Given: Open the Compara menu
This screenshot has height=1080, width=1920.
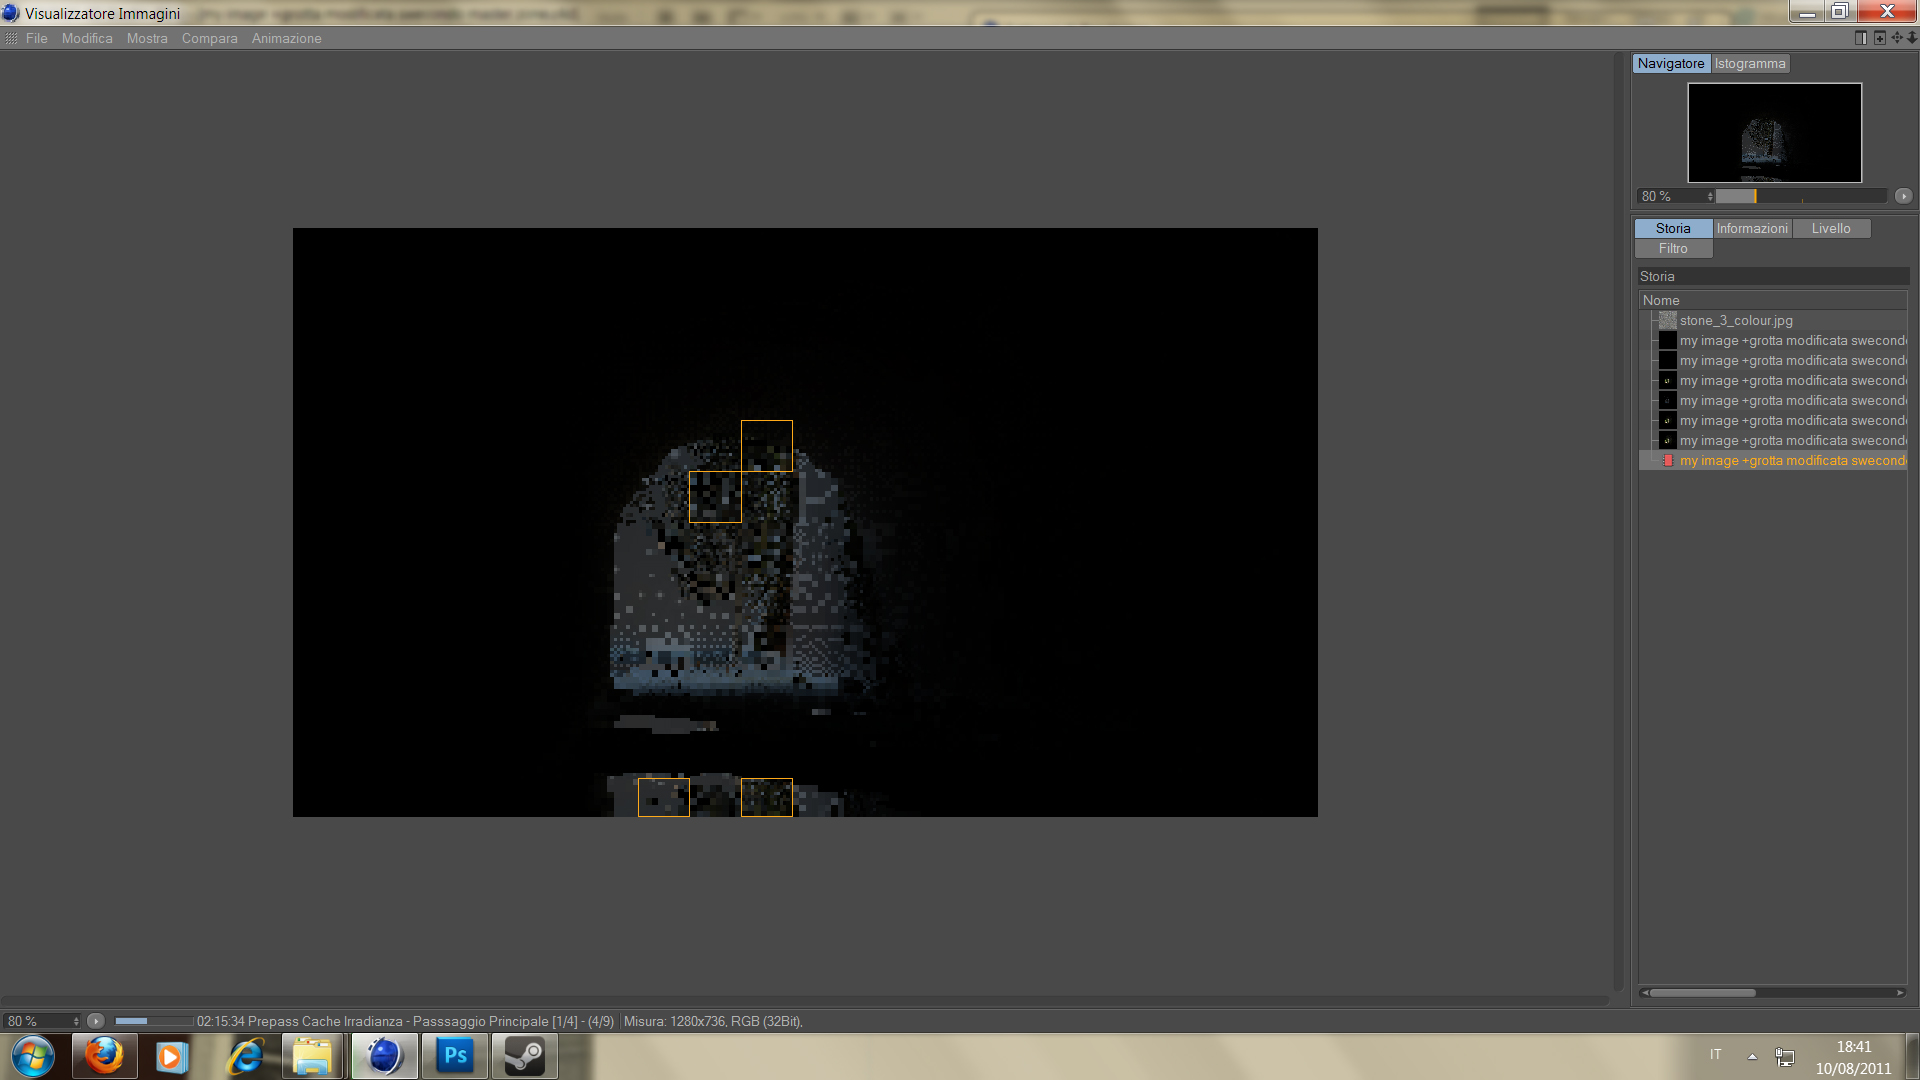Looking at the screenshot, I should [209, 38].
